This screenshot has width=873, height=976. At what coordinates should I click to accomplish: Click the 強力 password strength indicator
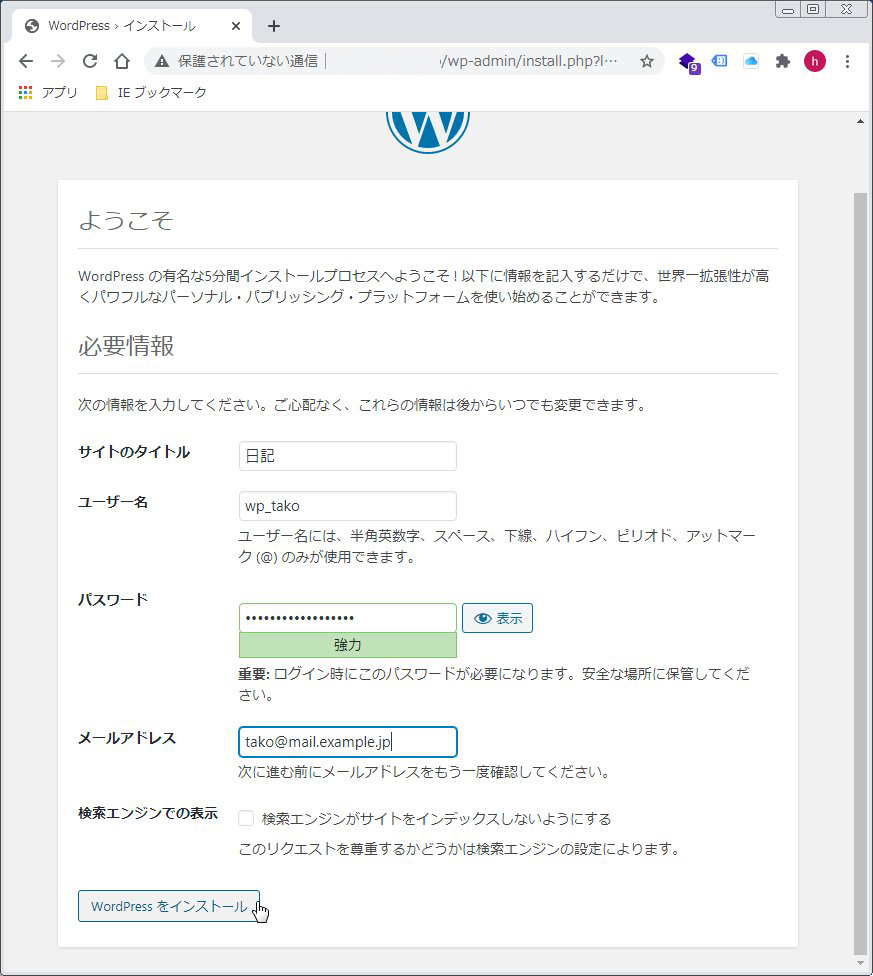(x=348, y=645)
